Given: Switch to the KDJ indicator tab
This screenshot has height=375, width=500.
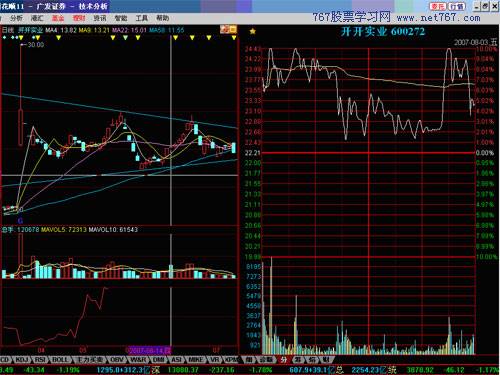Looking at the screenshot, I should point(22,360).
